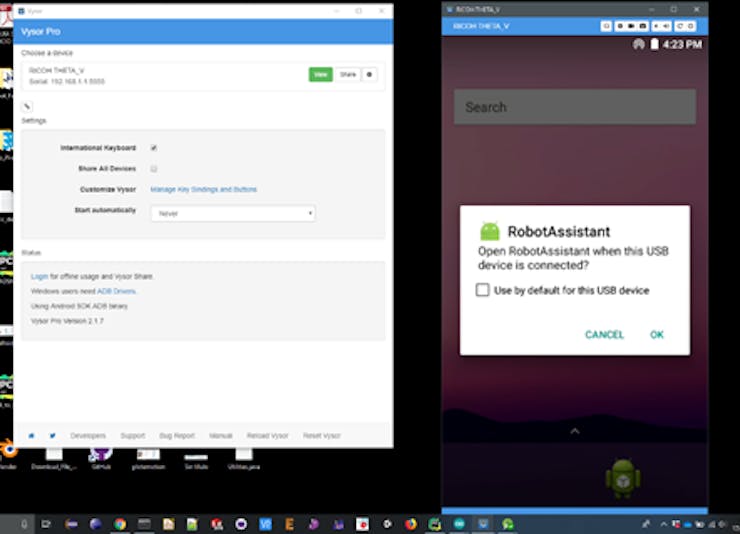Click OK in the RobotAssistant dialog
This screenshot has width=740, height=534.
point(656,334)
